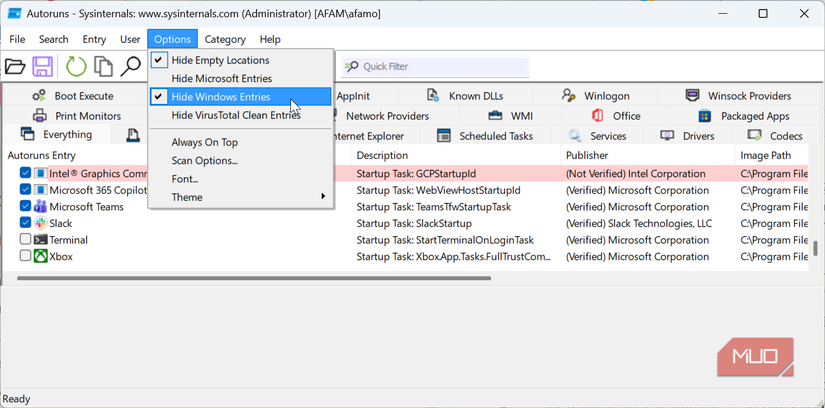
Task: Click the Microsoft Teams entry icon
Action: click(41, 207)
